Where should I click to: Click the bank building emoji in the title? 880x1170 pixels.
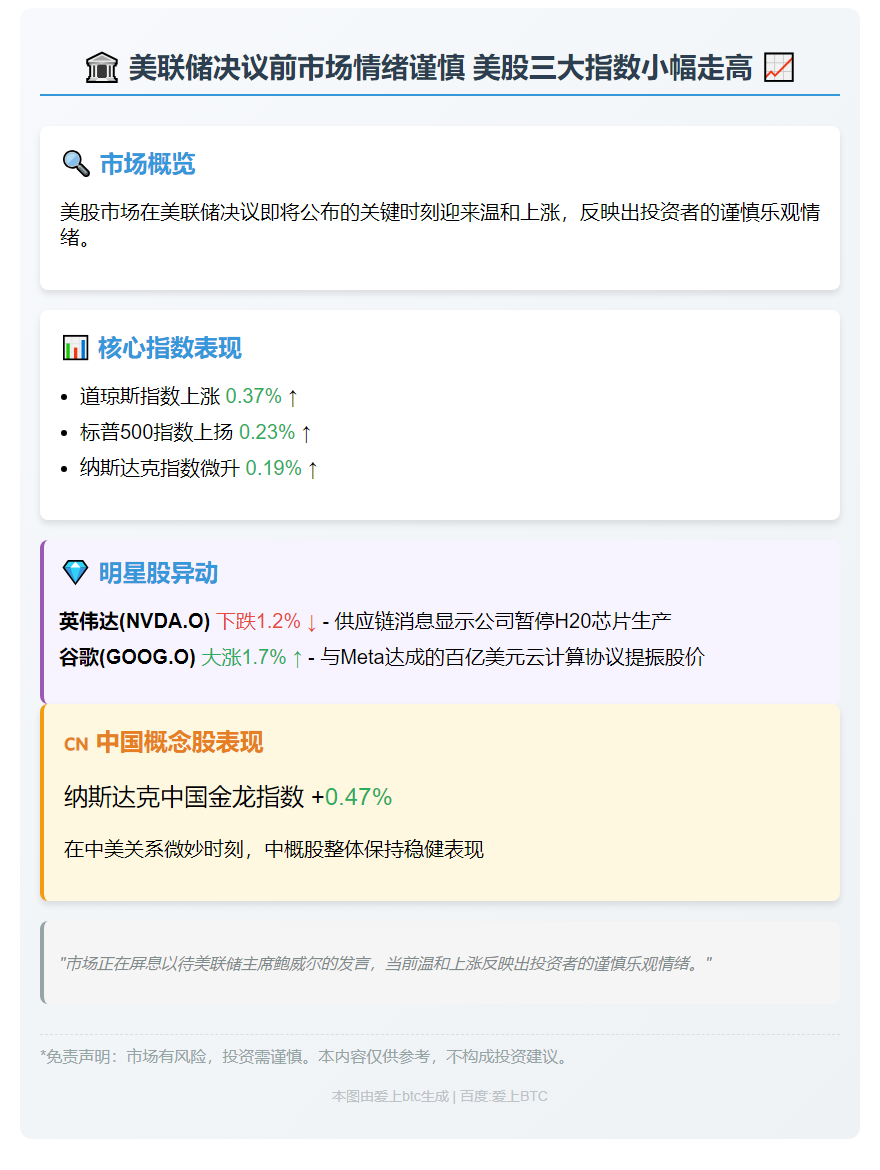pyautogui.click(x=102, y=68)
